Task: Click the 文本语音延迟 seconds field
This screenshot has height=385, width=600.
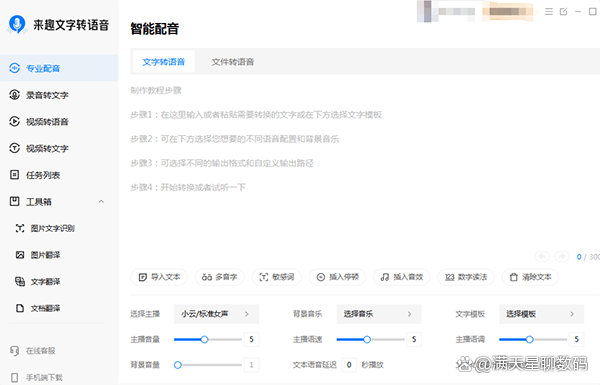Action: 349,365
